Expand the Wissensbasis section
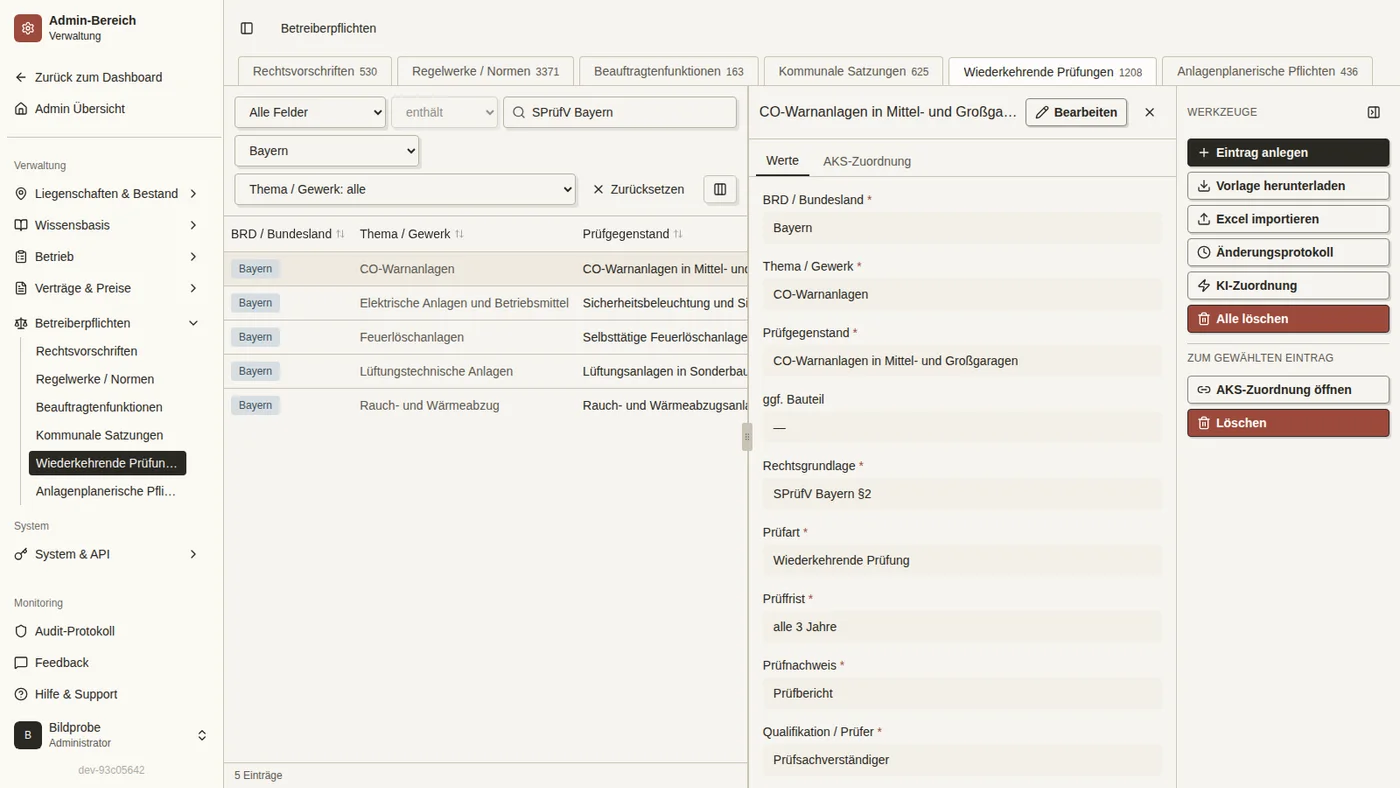The width and height of the screenshot is (1400, 788). 108,225
